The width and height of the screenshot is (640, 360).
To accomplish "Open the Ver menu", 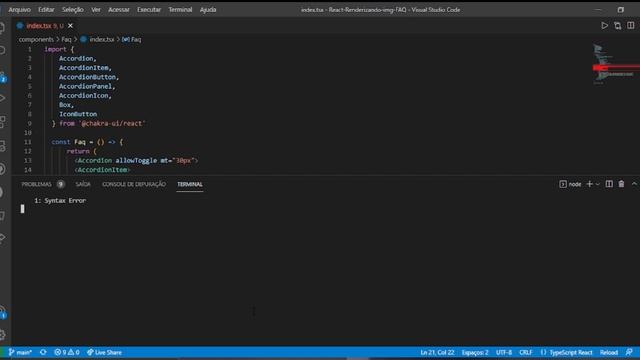I will pyautogui.click(x=96, y=9).
